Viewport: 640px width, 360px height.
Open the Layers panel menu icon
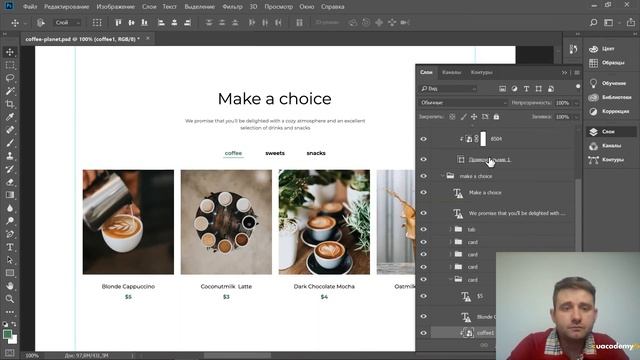(x=577, y=73)
